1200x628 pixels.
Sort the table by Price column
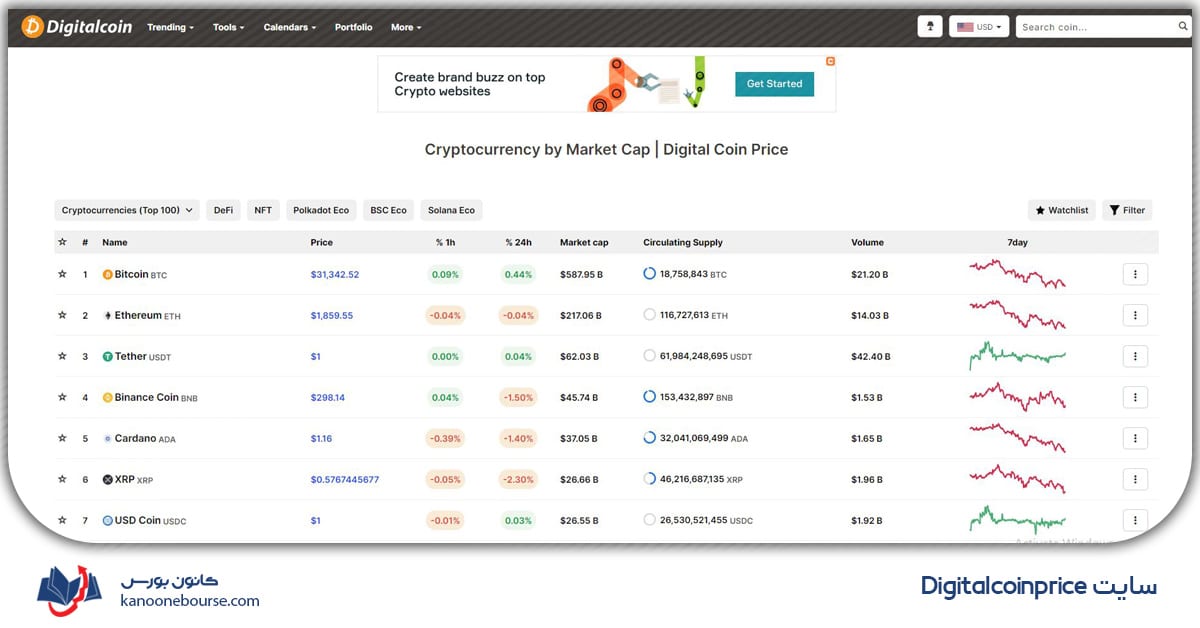(322, 242)
